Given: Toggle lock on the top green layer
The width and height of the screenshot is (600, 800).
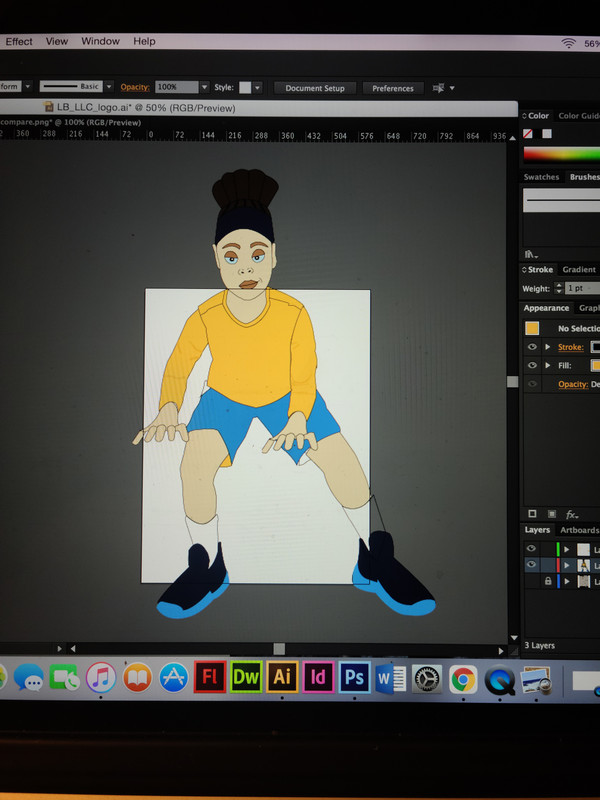Looking at the screenshot, I should pyautogui.click(x=547, y=549).
